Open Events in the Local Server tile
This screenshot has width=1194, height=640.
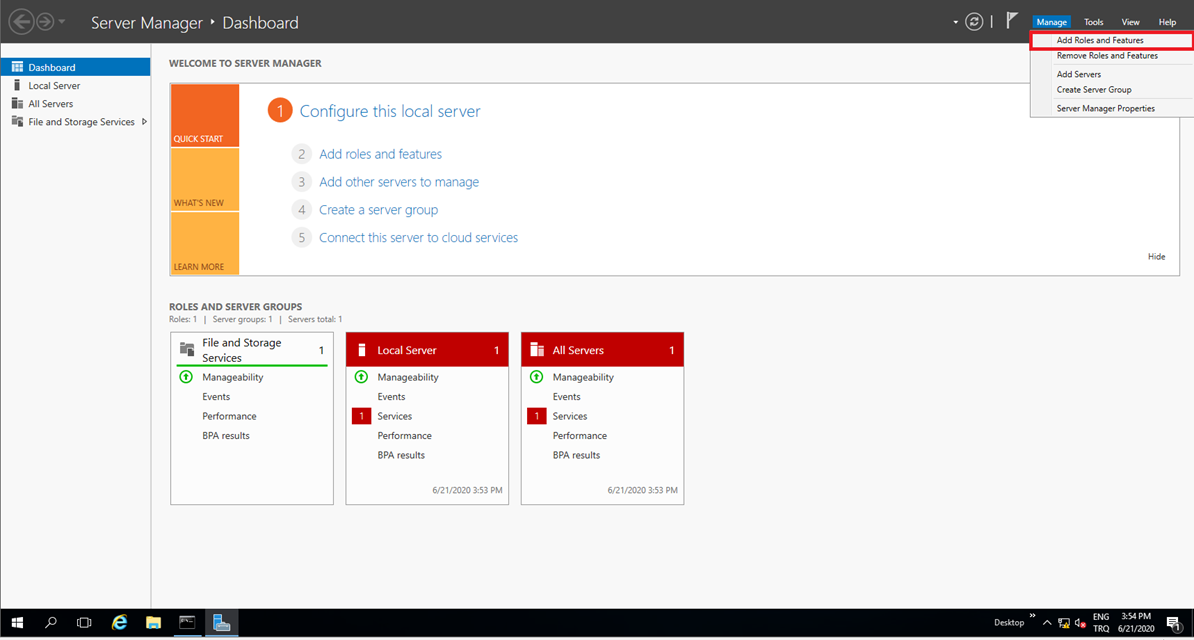point(391,396)
